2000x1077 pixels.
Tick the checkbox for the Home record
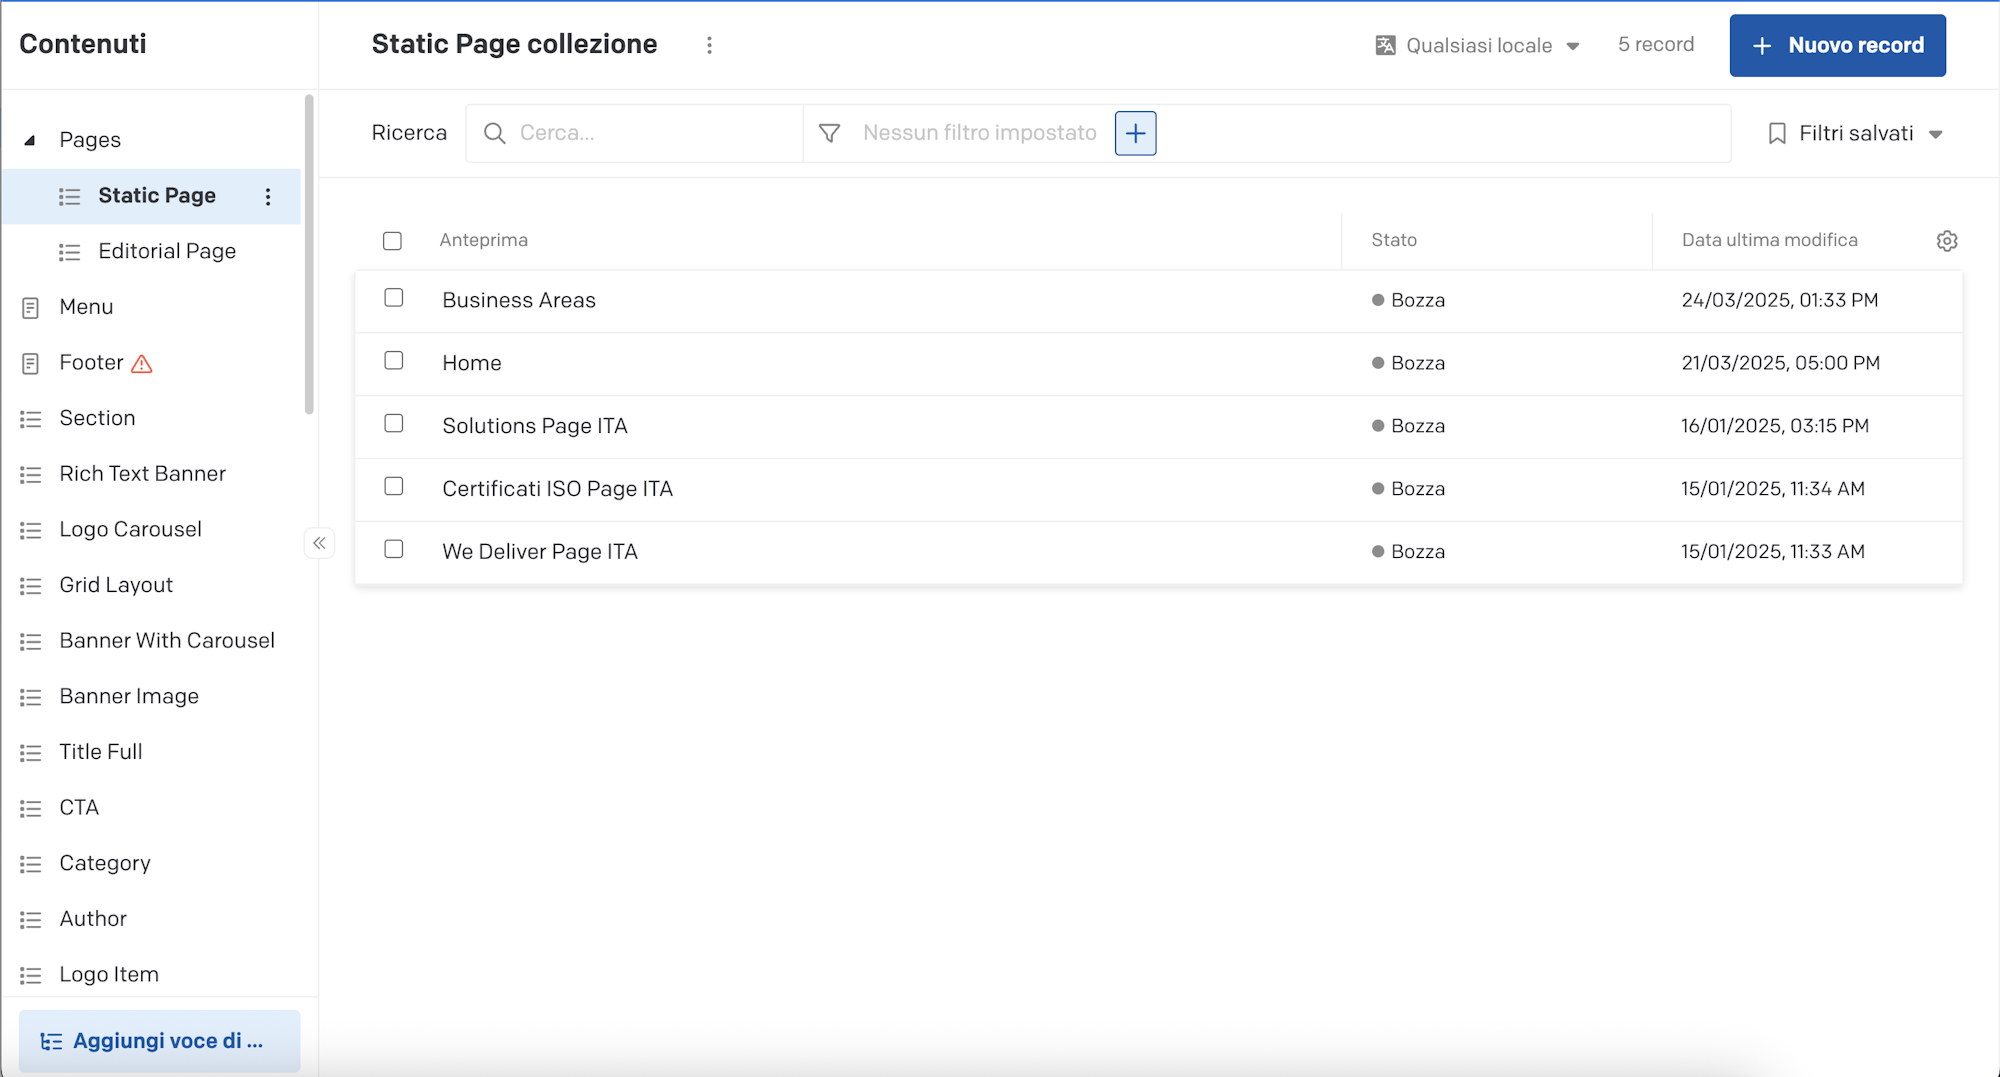coord(394,361)
